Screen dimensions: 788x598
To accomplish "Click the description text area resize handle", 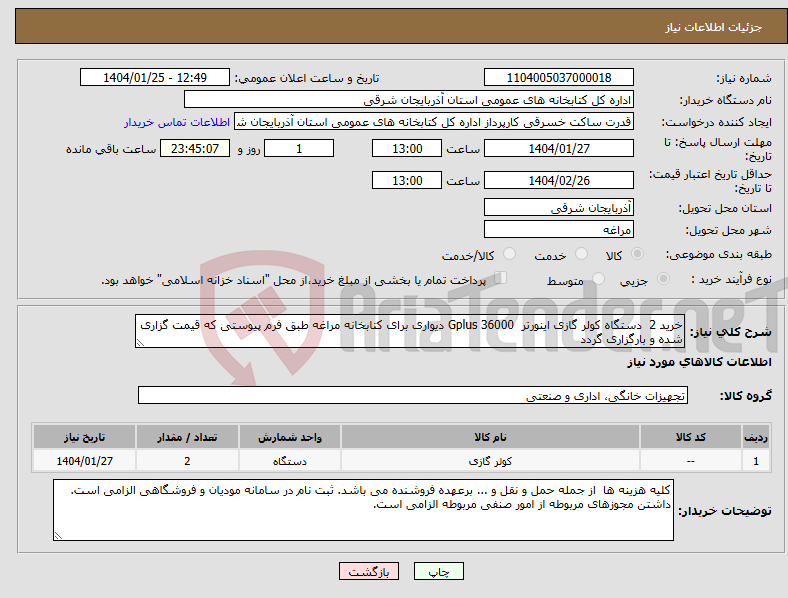I will [140, 343].
